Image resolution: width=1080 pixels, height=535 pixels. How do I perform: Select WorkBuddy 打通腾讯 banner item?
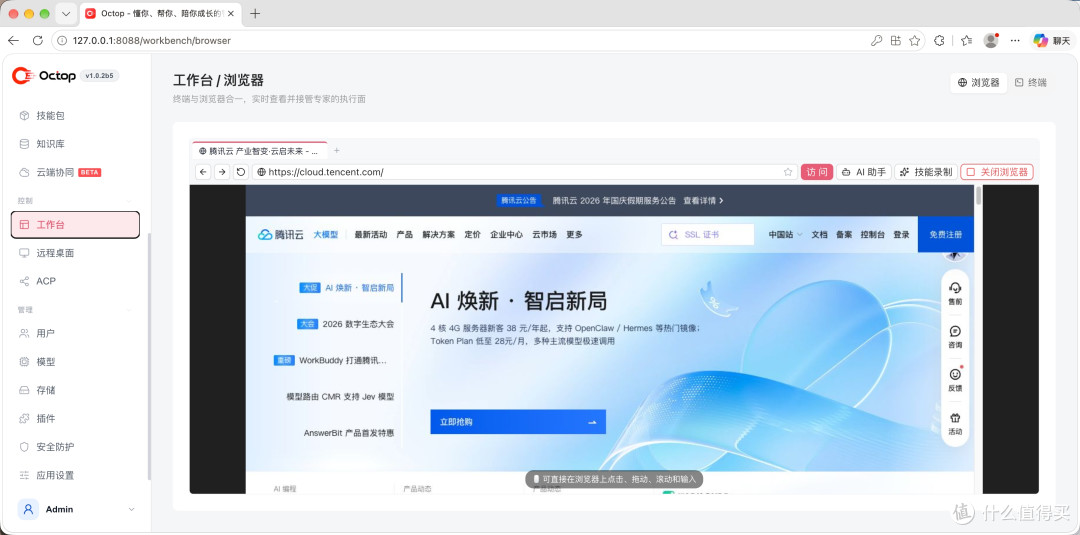pyautogui.click(x=331, y=360)
